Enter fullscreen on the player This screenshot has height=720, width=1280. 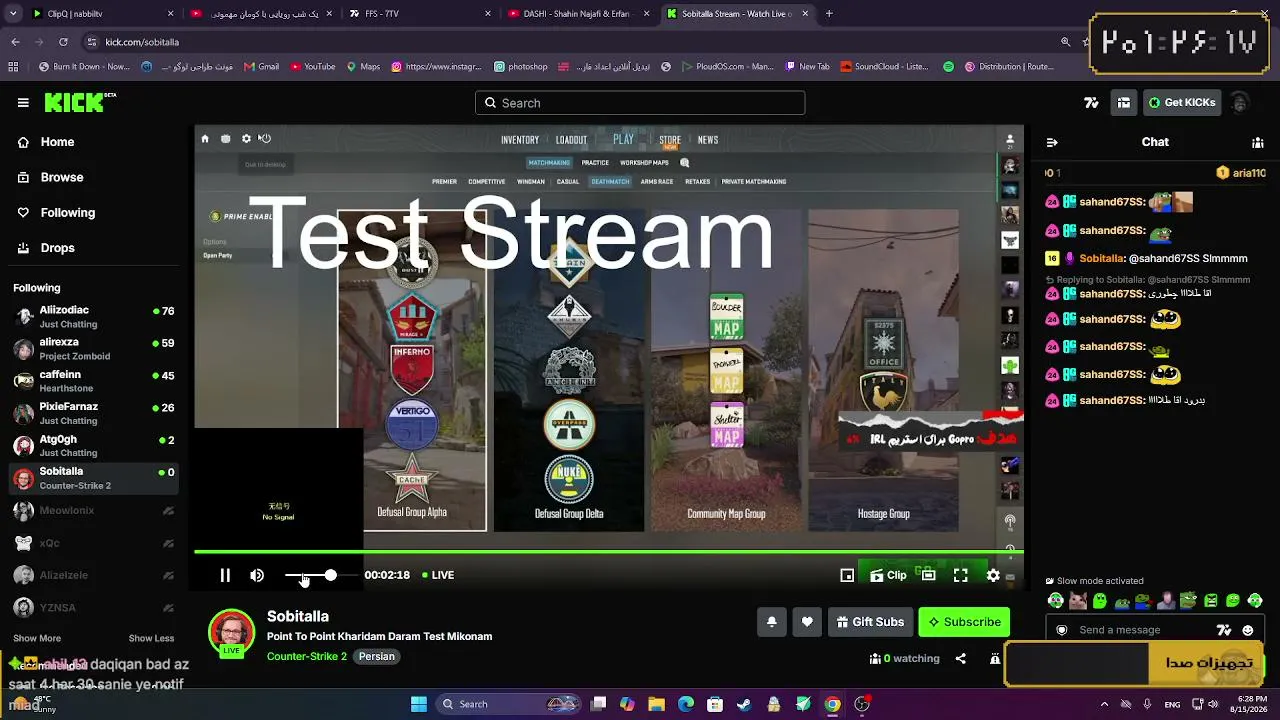(x=961, y=575)
